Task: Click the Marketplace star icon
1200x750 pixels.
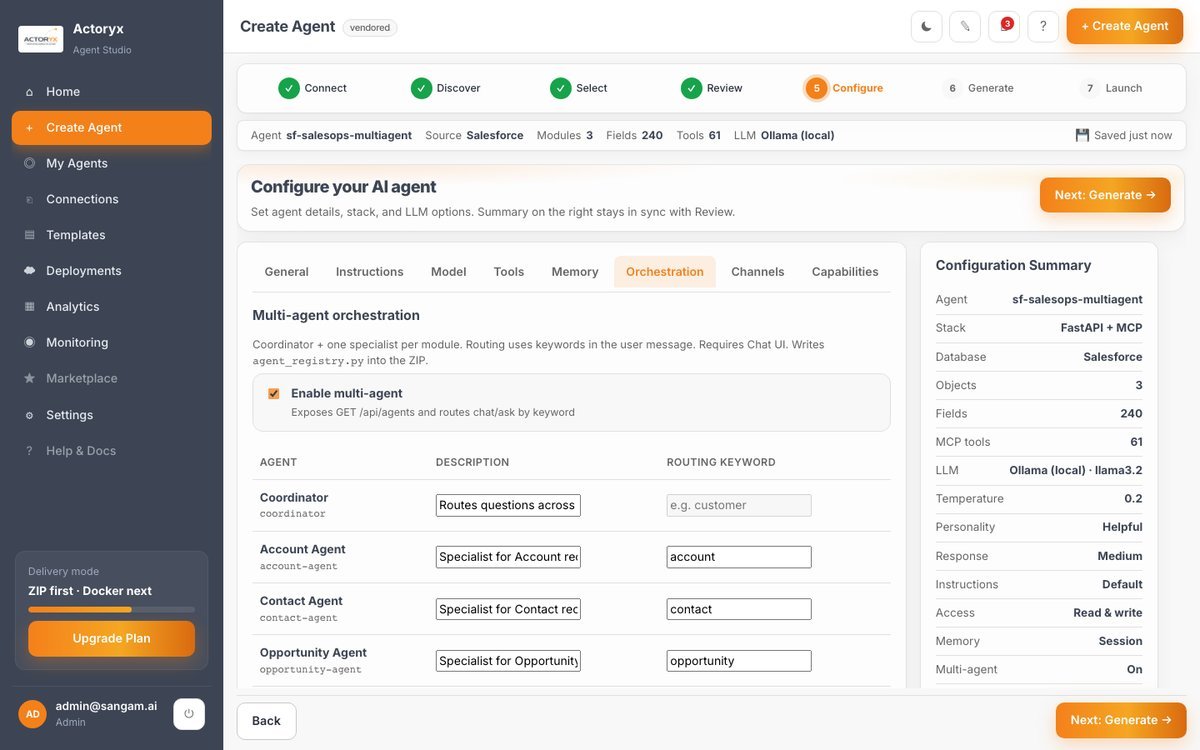Action: click(29, 378)
